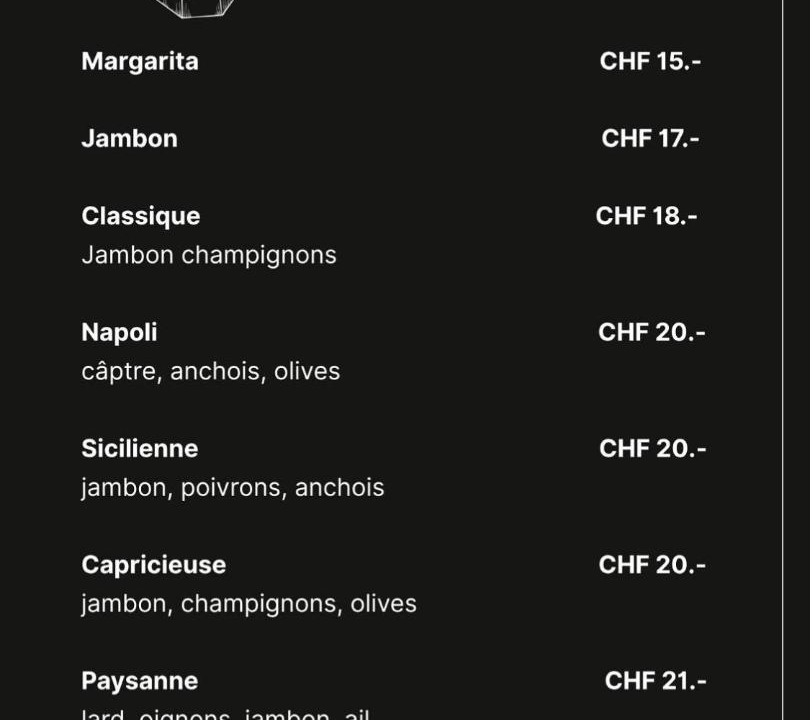
Task: Click the Jambon pizza title
Action: click(x=130, y=138)
